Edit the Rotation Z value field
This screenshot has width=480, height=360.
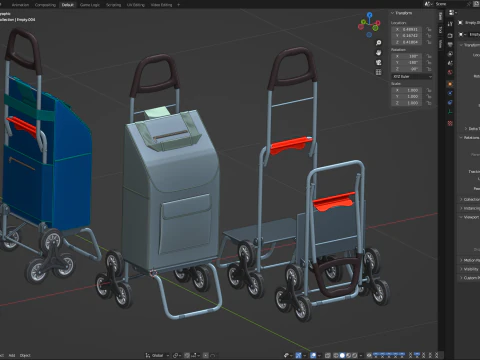click(x=407, y=69)
